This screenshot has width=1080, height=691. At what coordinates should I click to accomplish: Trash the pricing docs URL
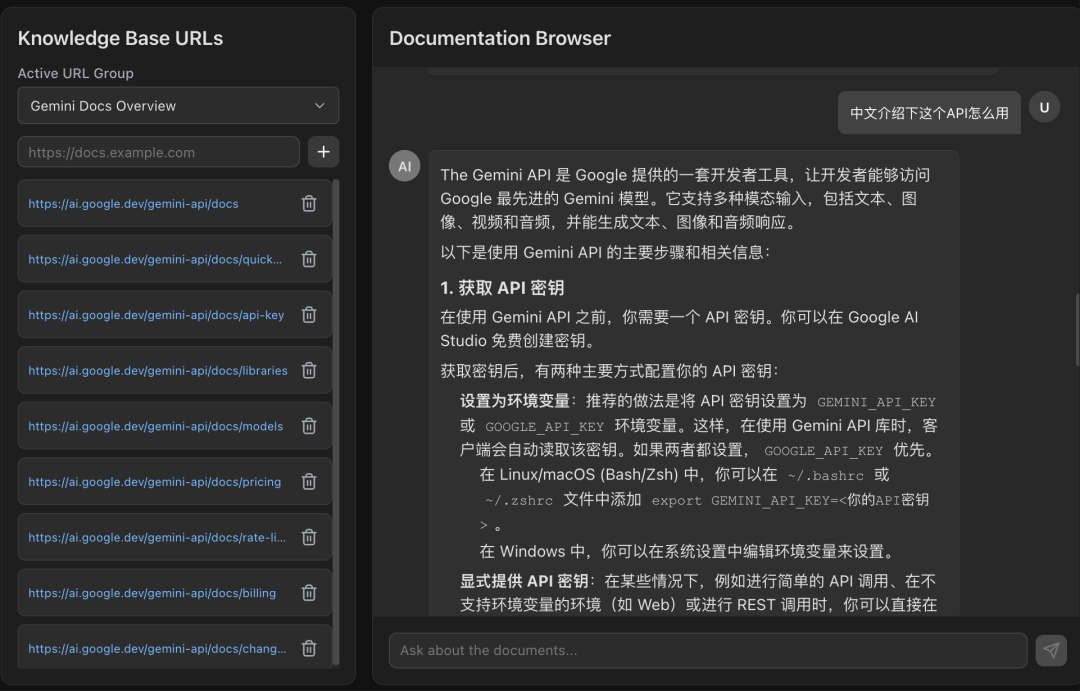click(x=309, y=482)
